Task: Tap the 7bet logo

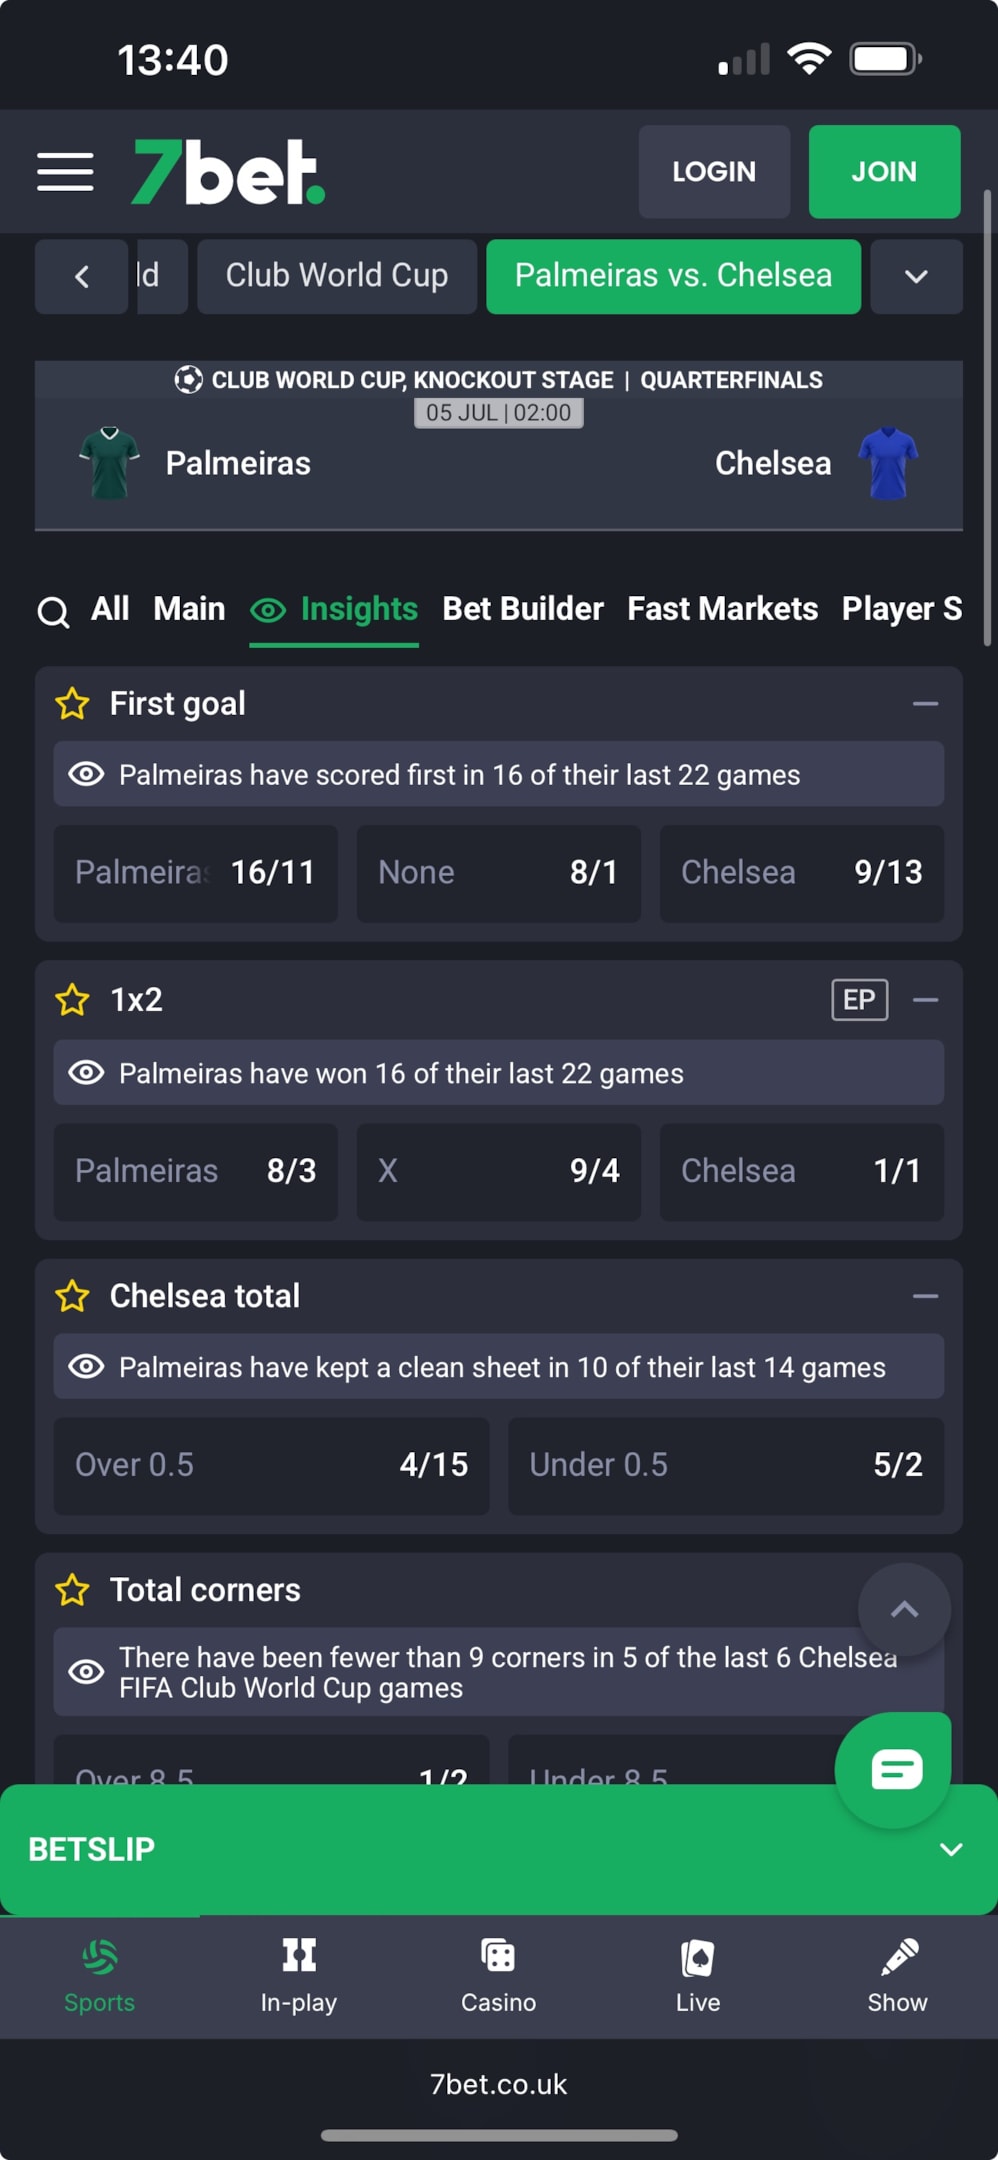Action: pos(229,172)
